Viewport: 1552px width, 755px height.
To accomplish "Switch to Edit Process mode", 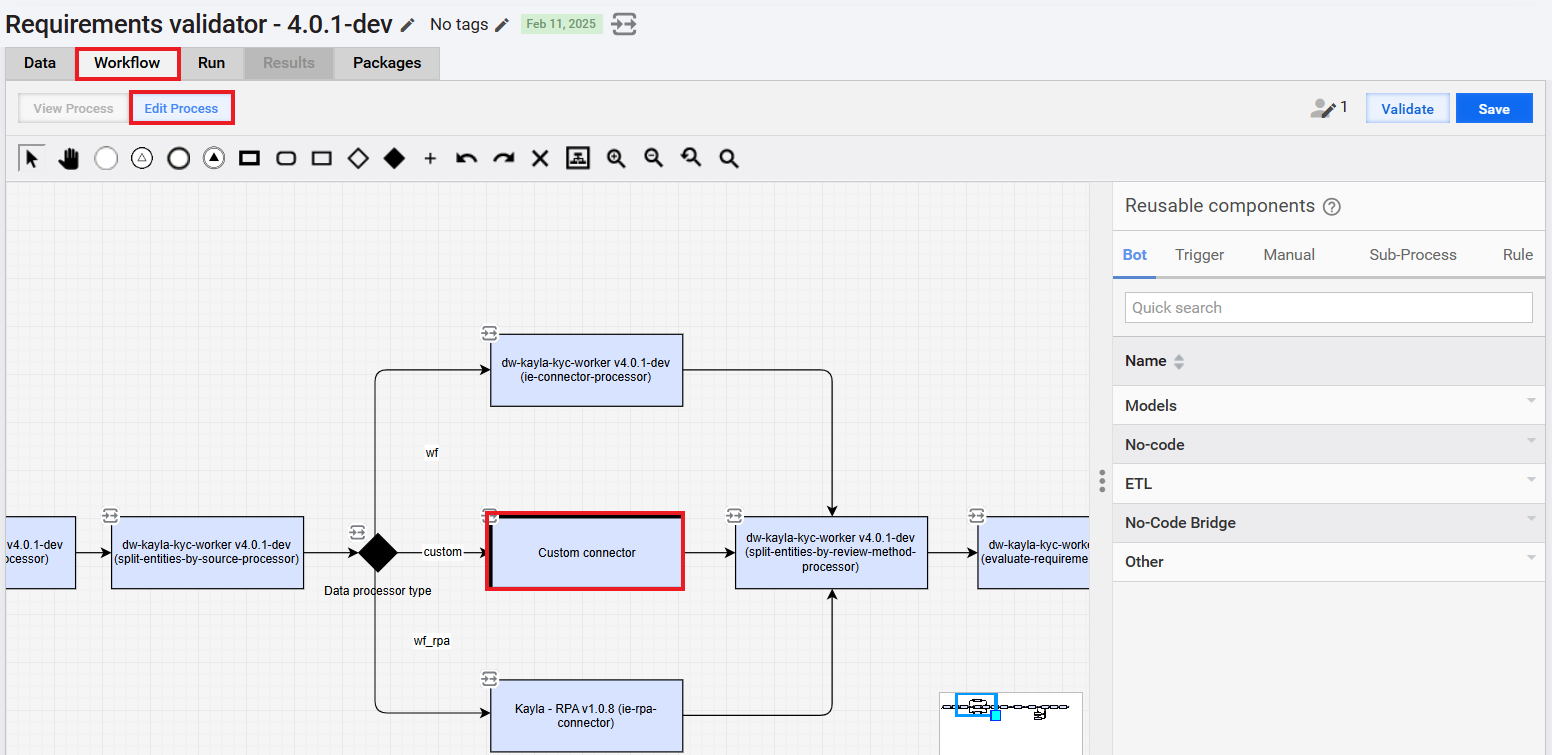I will [181, 109].
